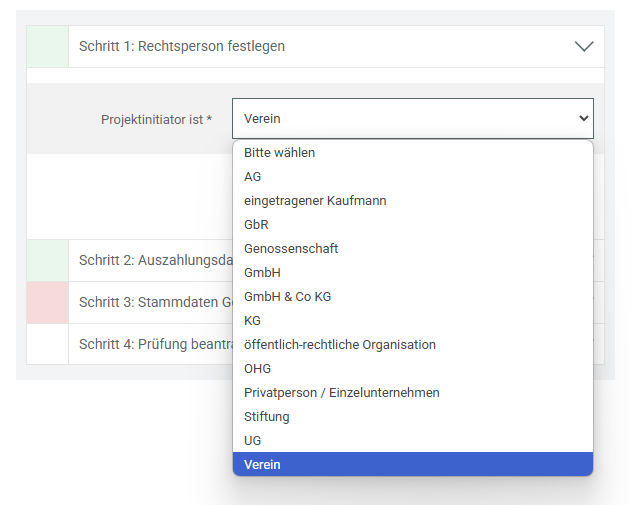Select the 'Bitte wählen' option
The image size is (632, 505).
280,153
